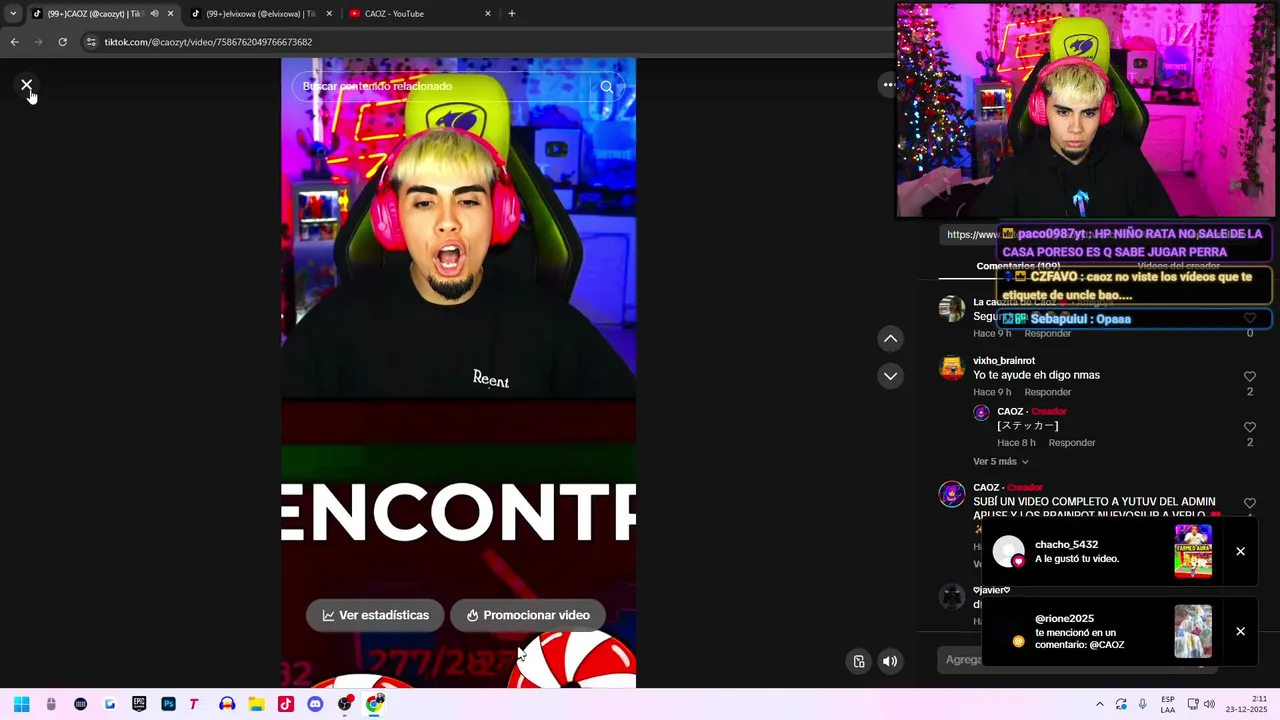Open File Explorer from taskbar
The height and width of the screenshot is (720, 1280).
256,704
